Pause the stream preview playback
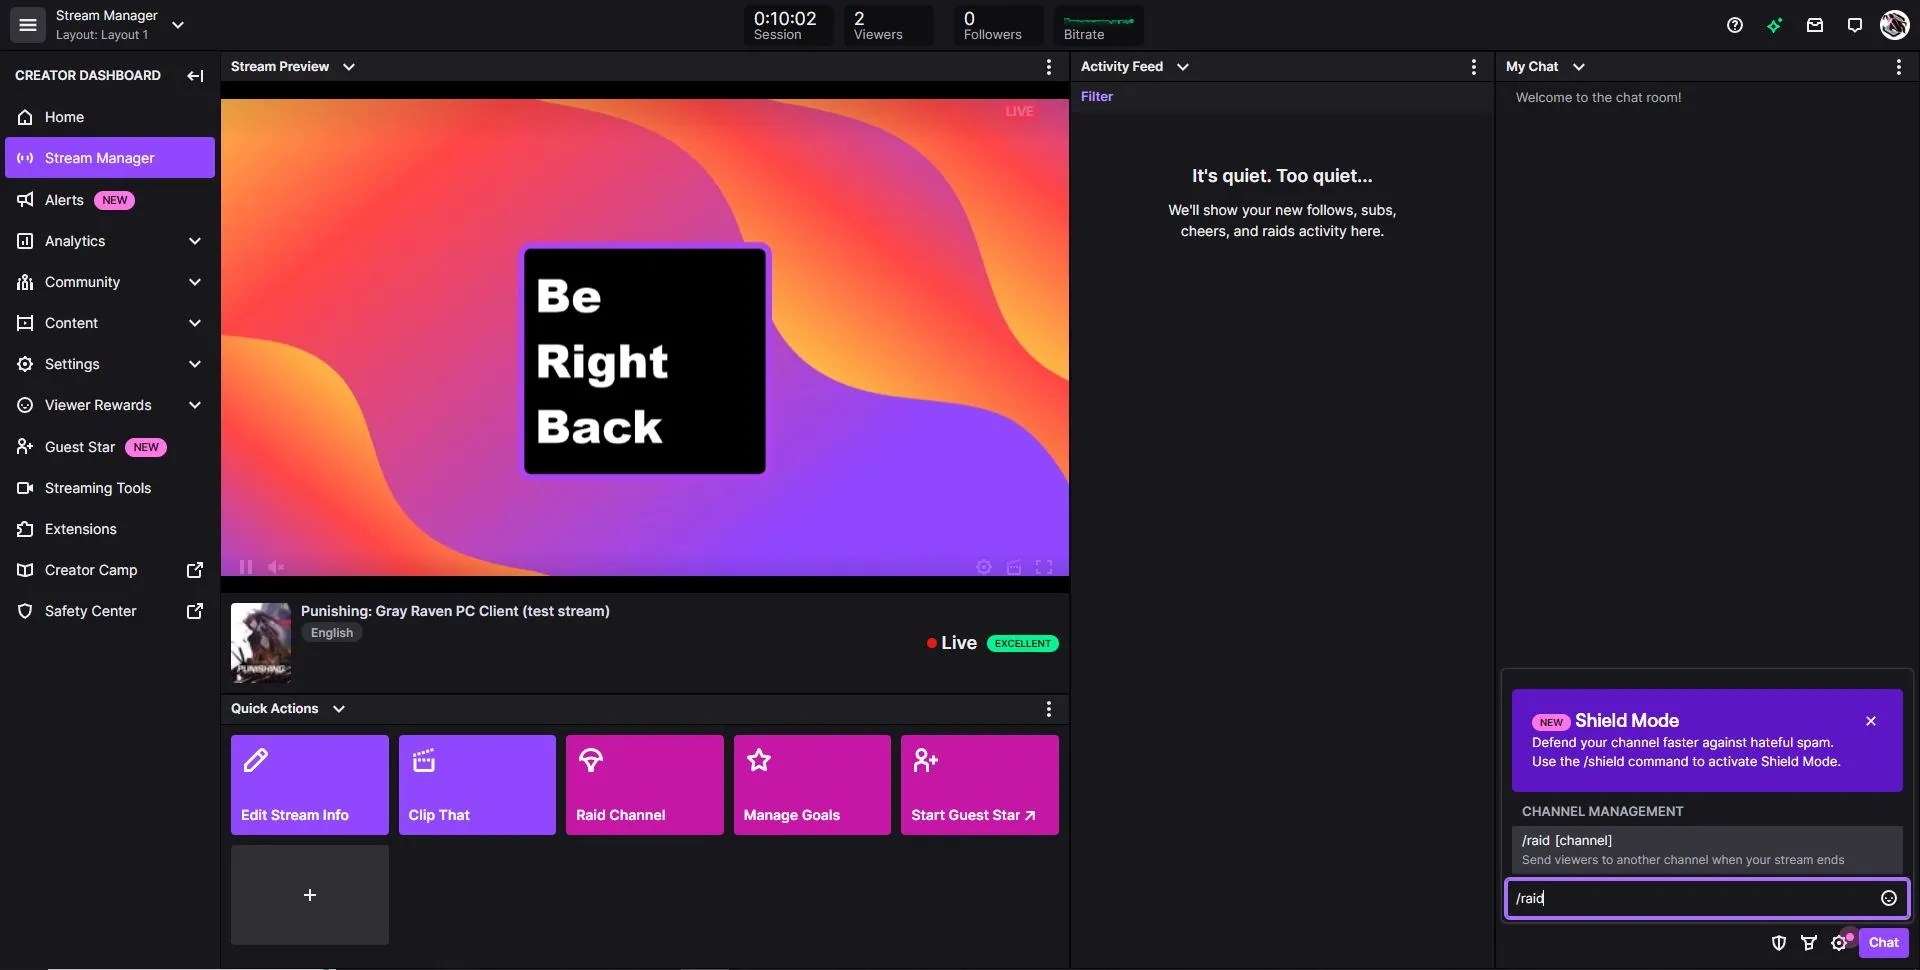1920x970 pixels. click(x=246, y=567)
